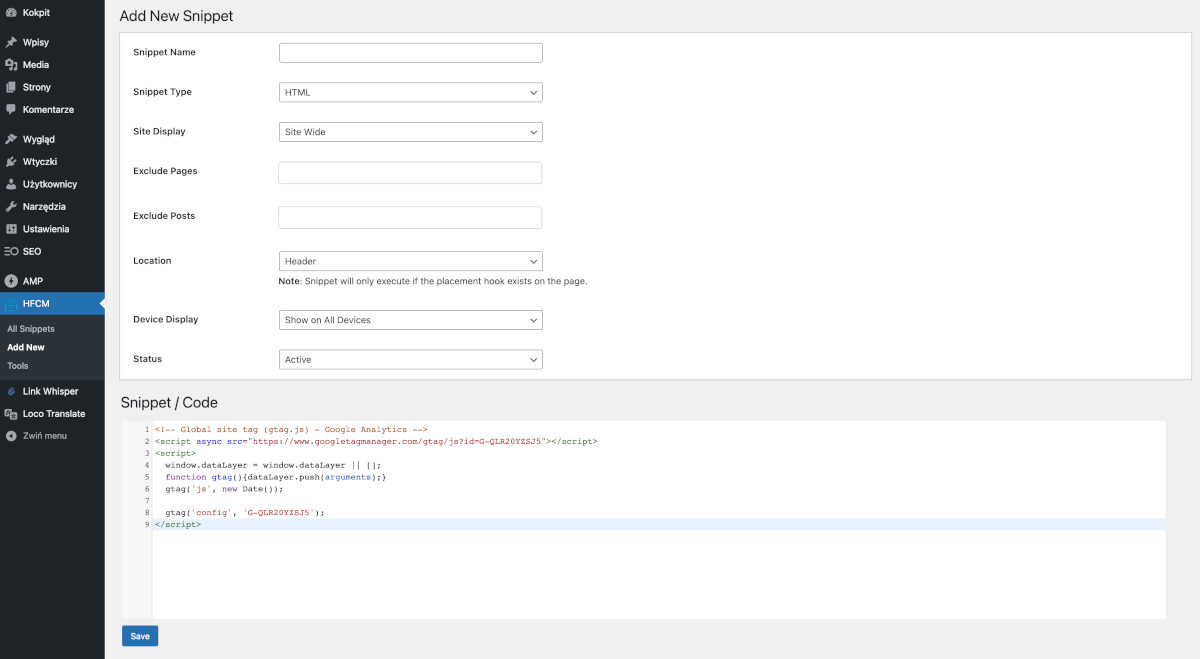Click the Zwiń menu collapse icon
Viewport: 1200px width, 659px height.
coord(11,436)
